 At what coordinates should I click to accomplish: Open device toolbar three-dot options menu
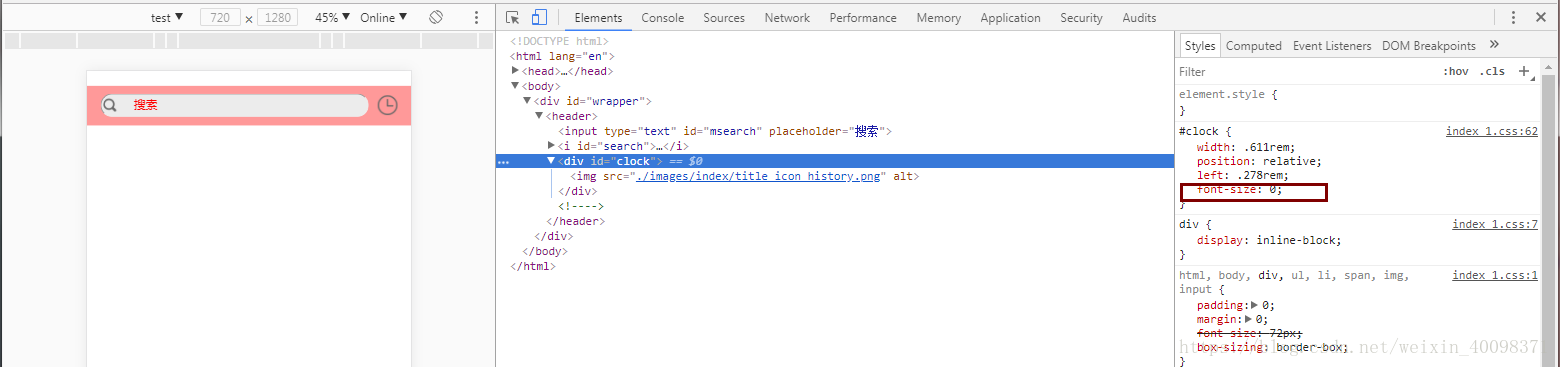click(477, 17)
